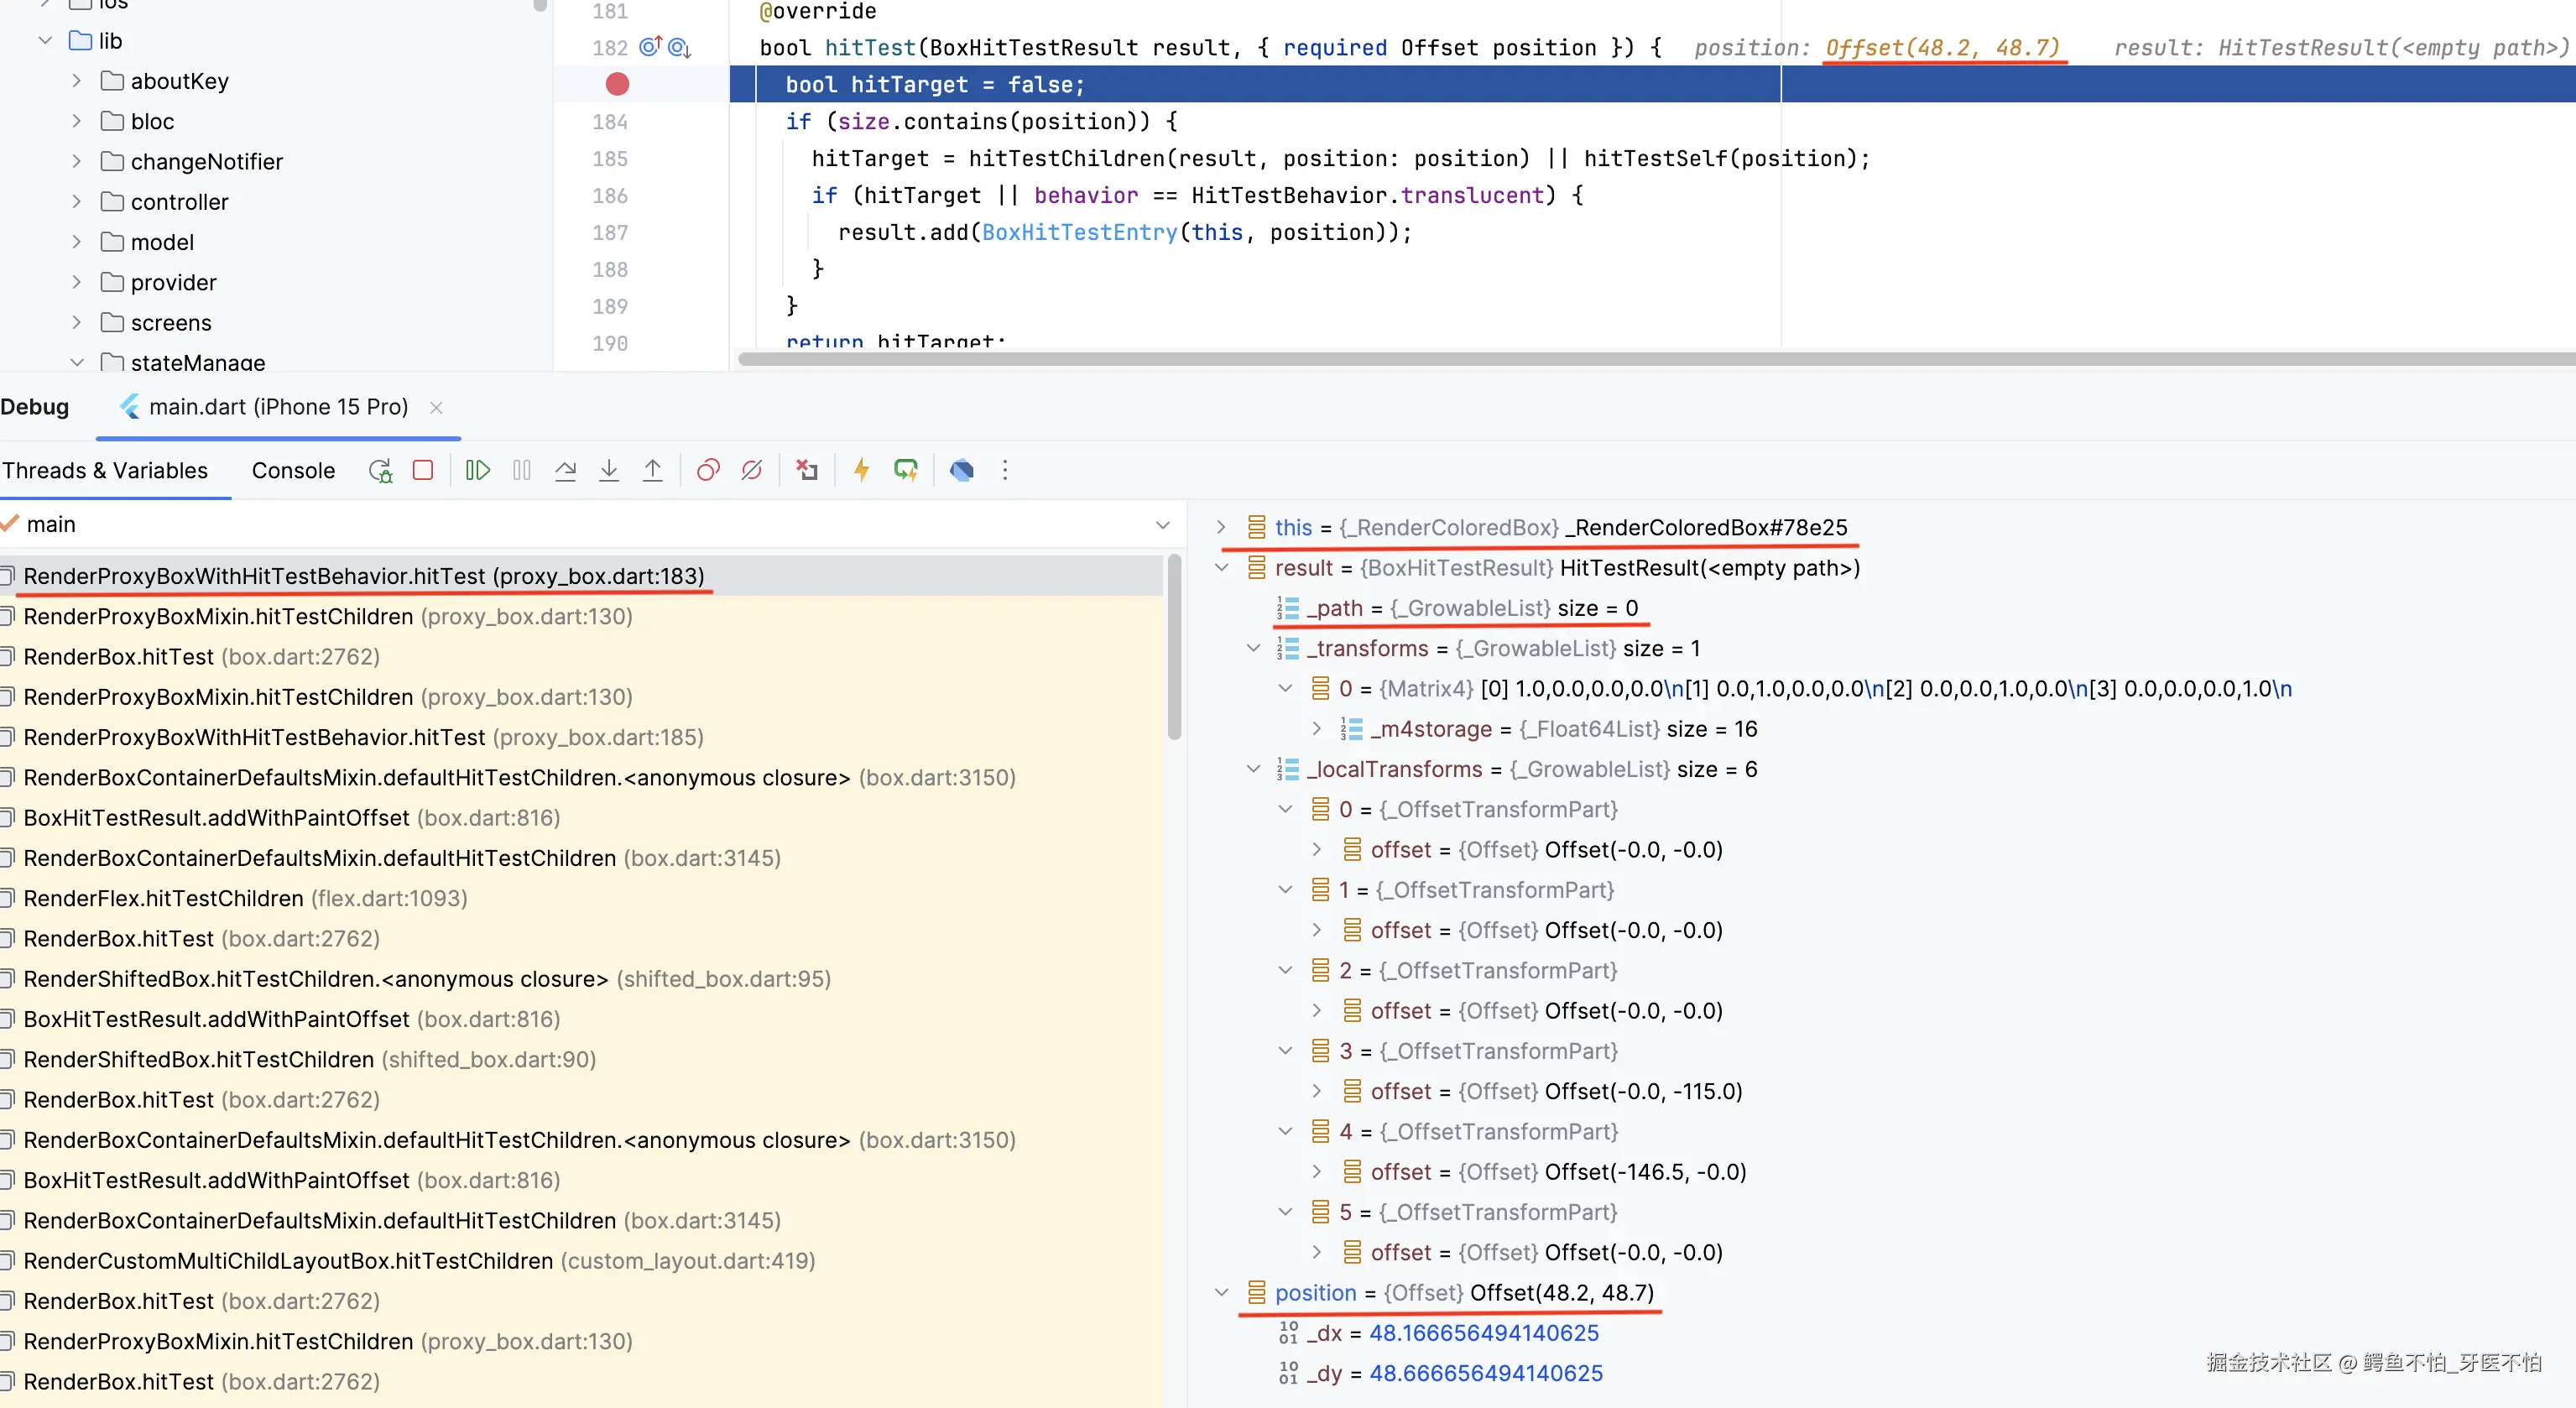Open the View Breakpoints dialog
This screenshot has height=1408, width=2576.
pos(708,470)
